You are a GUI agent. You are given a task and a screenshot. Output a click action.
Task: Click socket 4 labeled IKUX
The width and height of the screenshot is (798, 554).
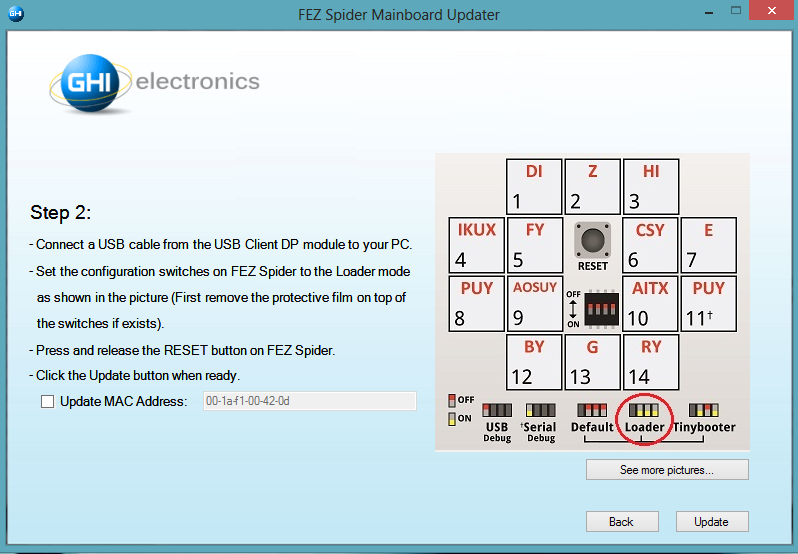tap(476, 245)
